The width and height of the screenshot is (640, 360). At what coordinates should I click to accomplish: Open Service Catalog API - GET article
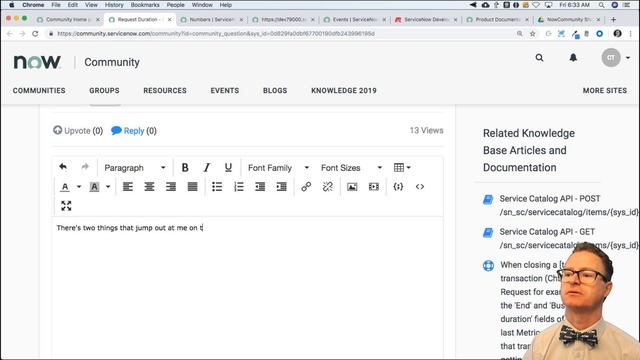(x=569, y=238)
